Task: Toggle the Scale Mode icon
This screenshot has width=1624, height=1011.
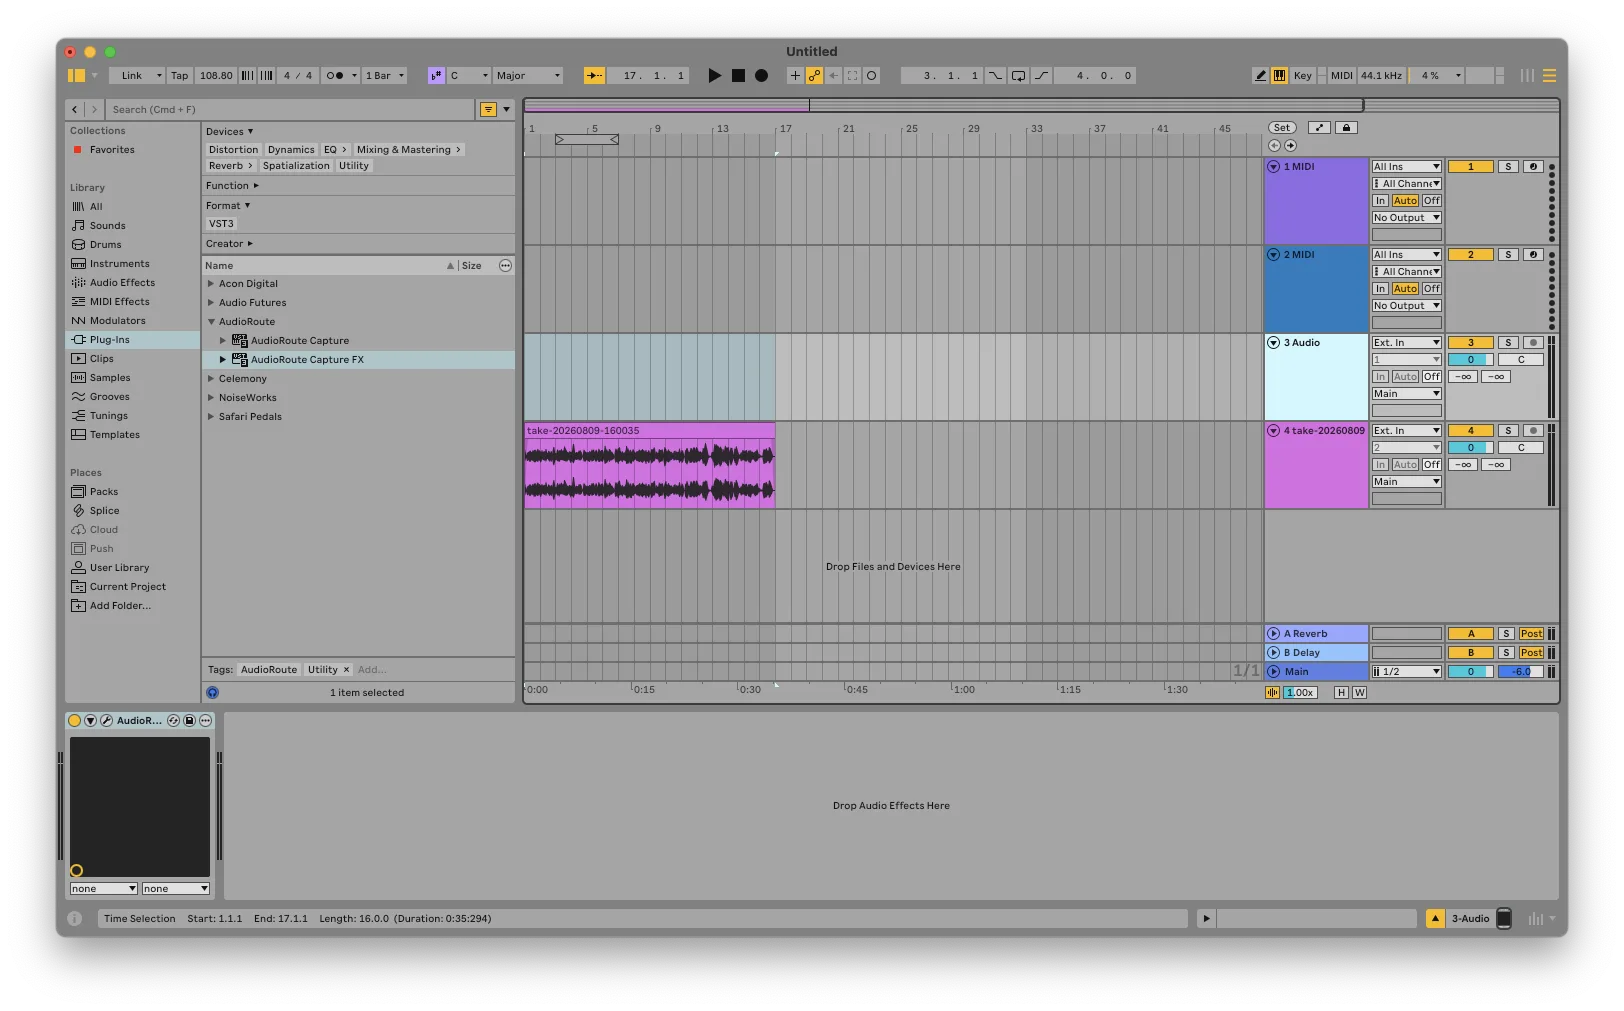Action: 436,75
